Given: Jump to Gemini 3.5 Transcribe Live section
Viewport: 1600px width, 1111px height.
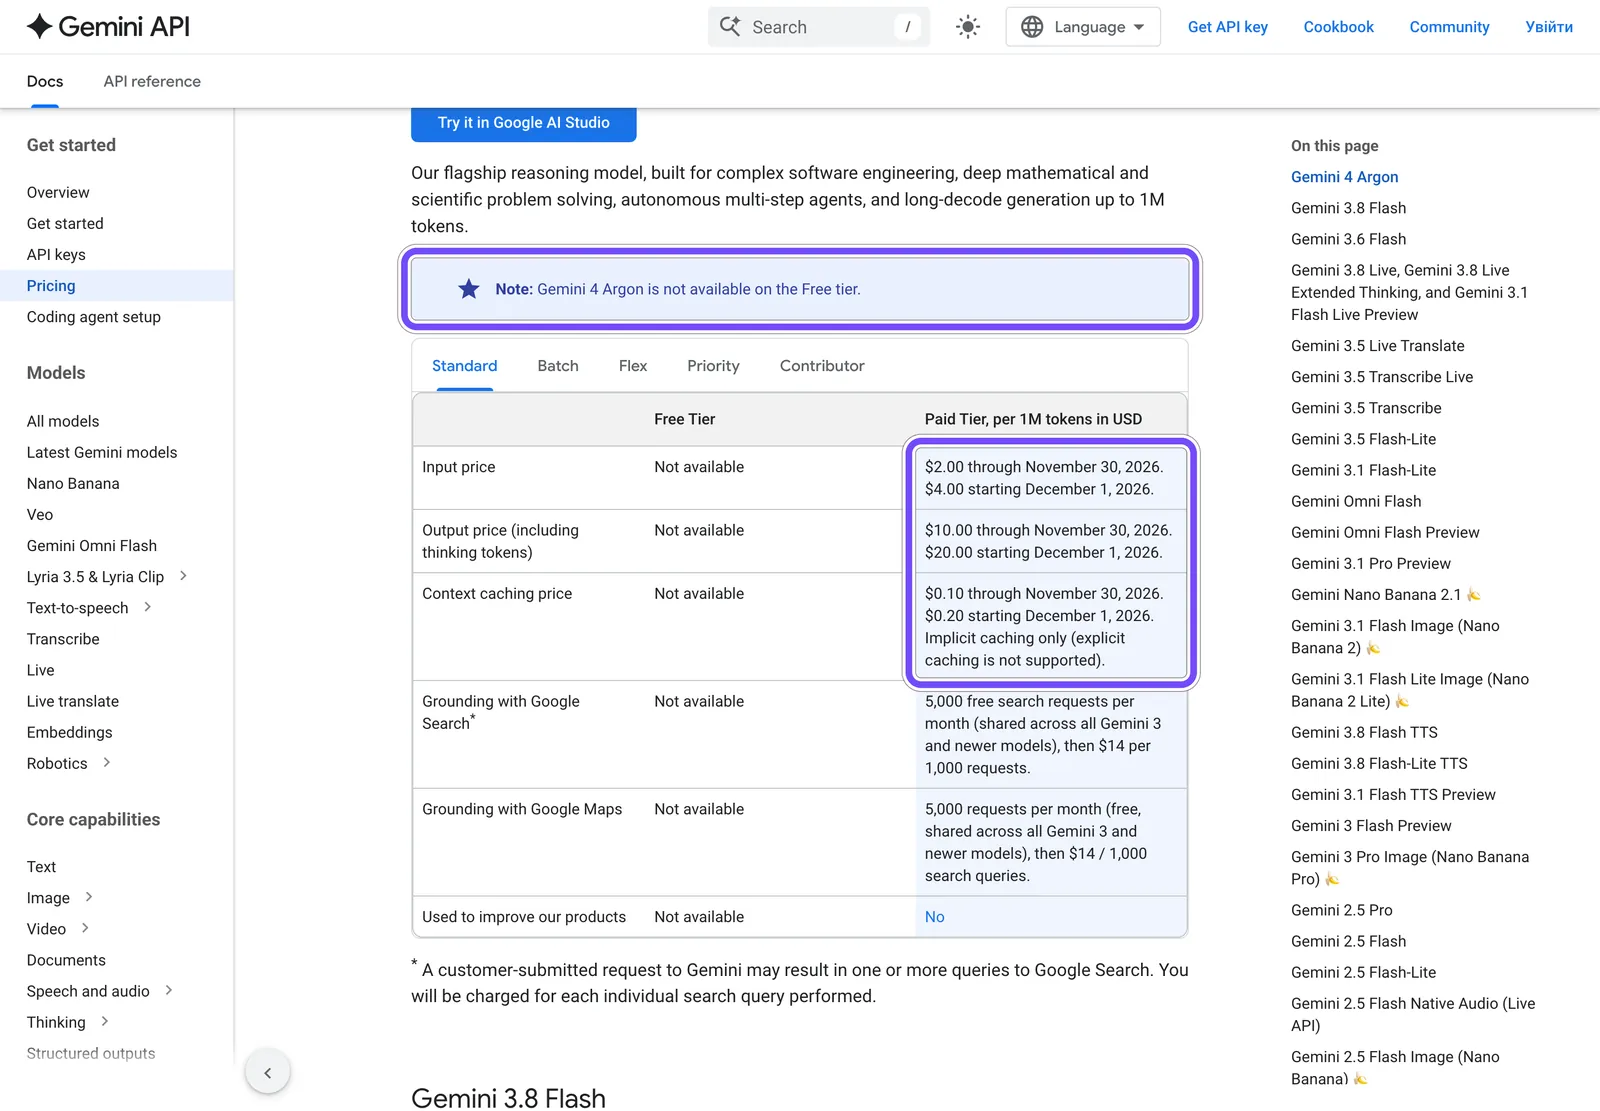Looking at the screenshot, I should [1382, 377].
